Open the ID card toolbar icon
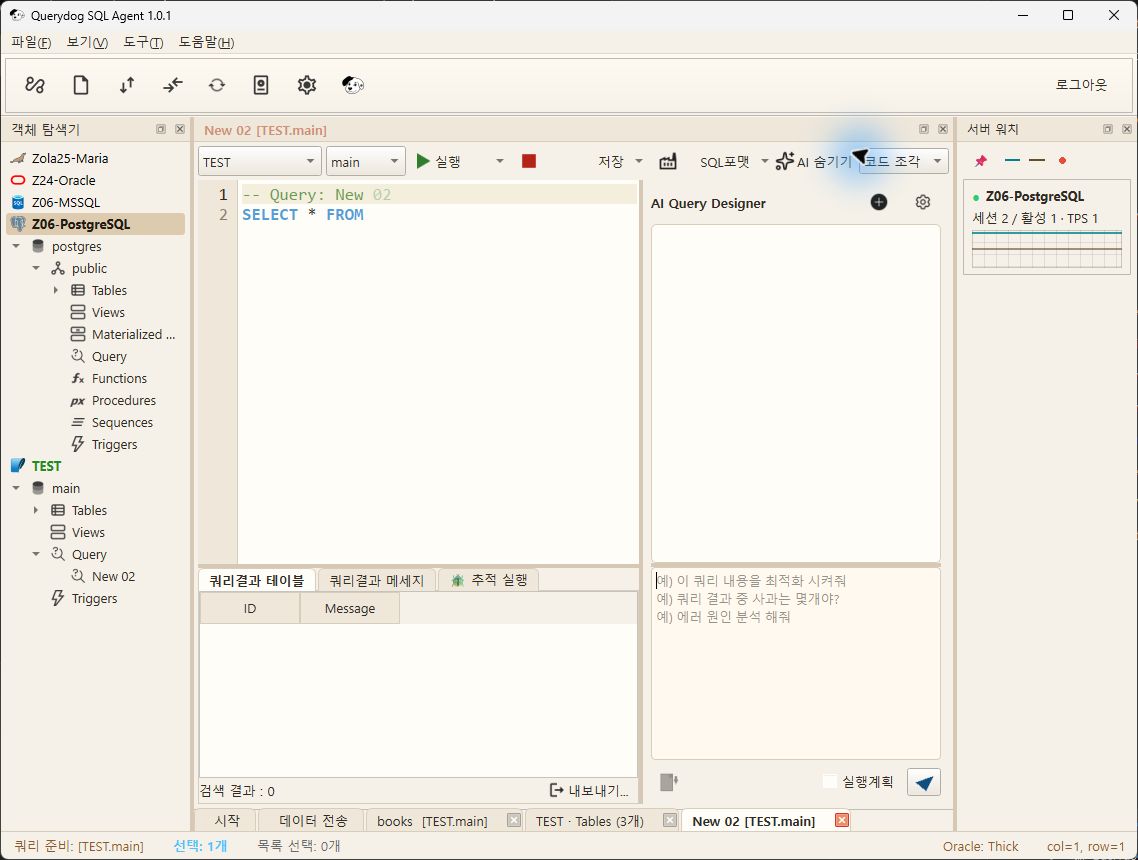 click(x=261, y=85)
